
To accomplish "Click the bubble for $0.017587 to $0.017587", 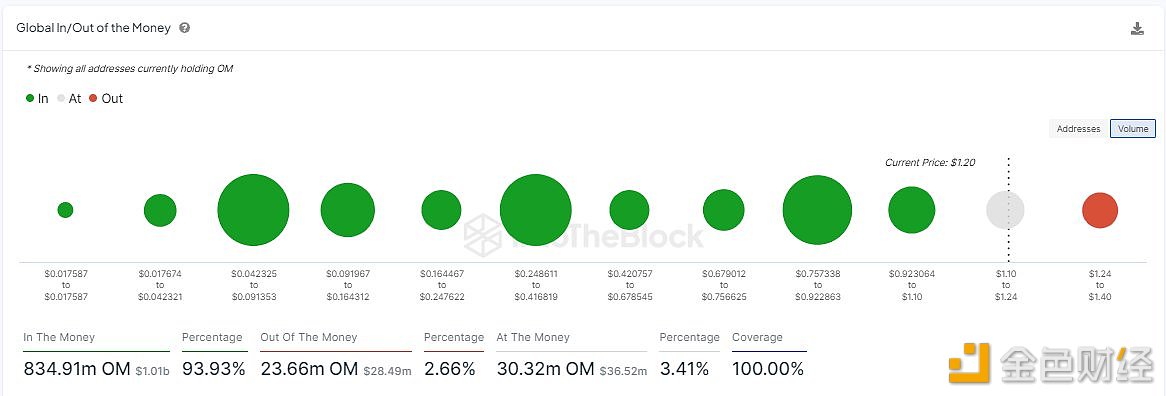I will coord(65,210).
